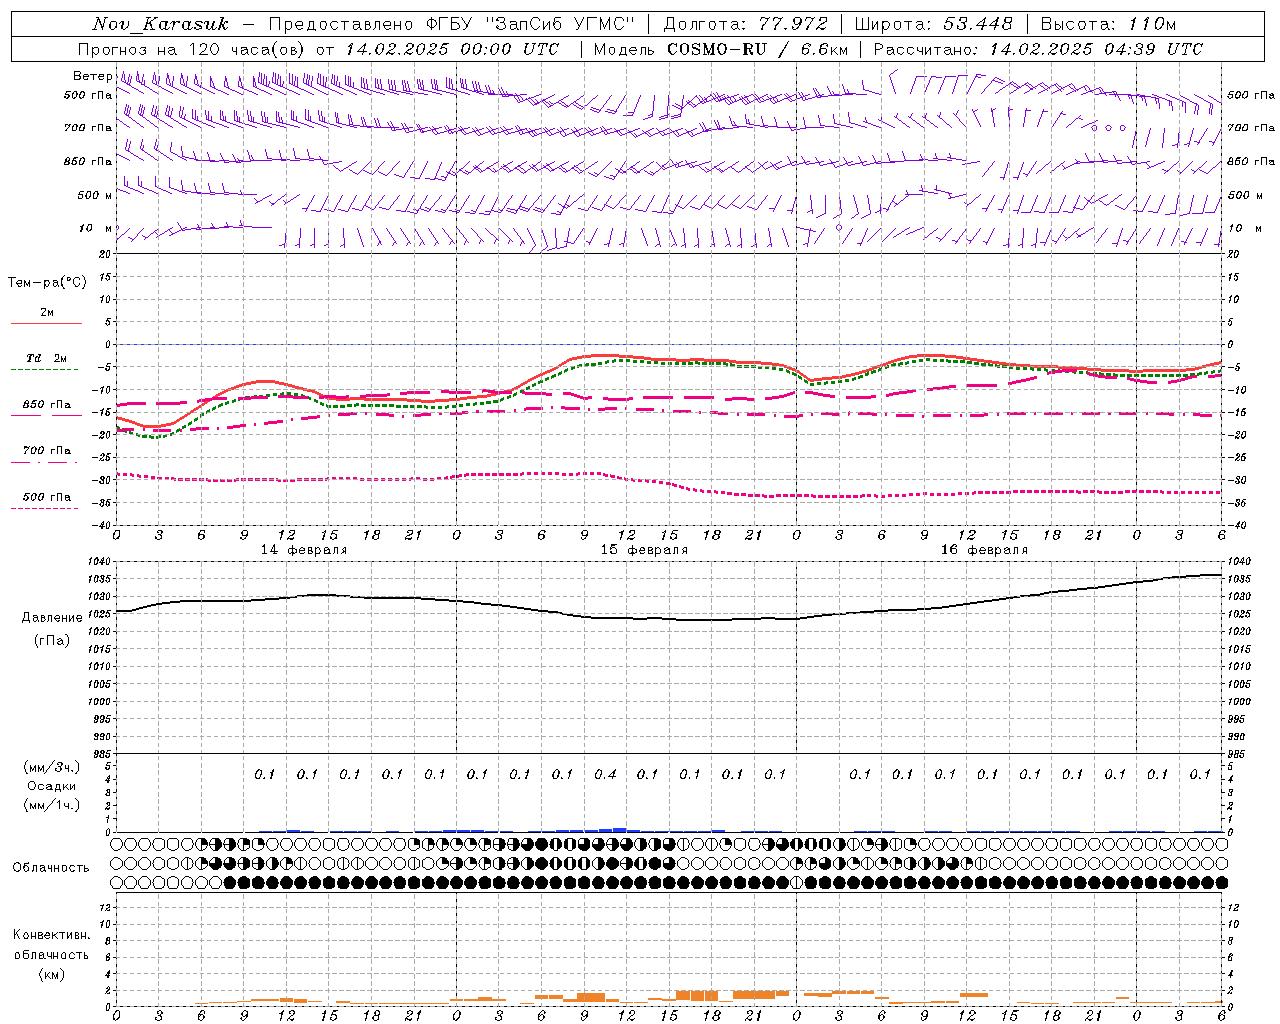Click the 700 гПа temperature legend entry

[x=46, y=450]
